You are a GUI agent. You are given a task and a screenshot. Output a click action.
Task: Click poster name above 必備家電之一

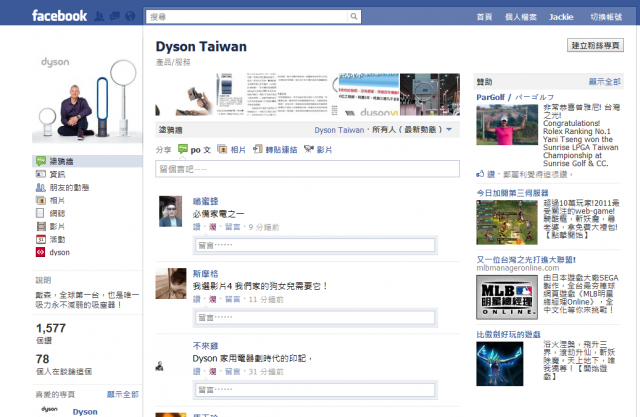[x=206, y=201]
